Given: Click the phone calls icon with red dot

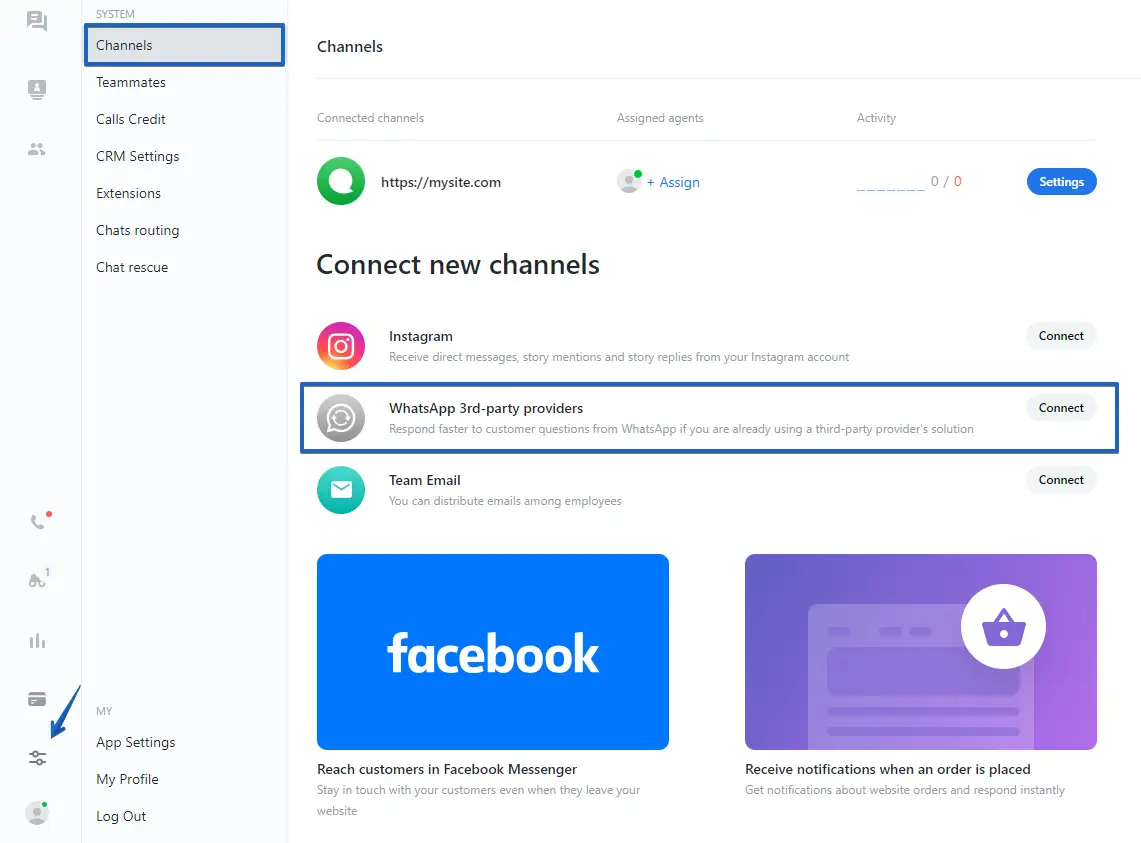Looking at the screenshot, I should coord(38,521).
